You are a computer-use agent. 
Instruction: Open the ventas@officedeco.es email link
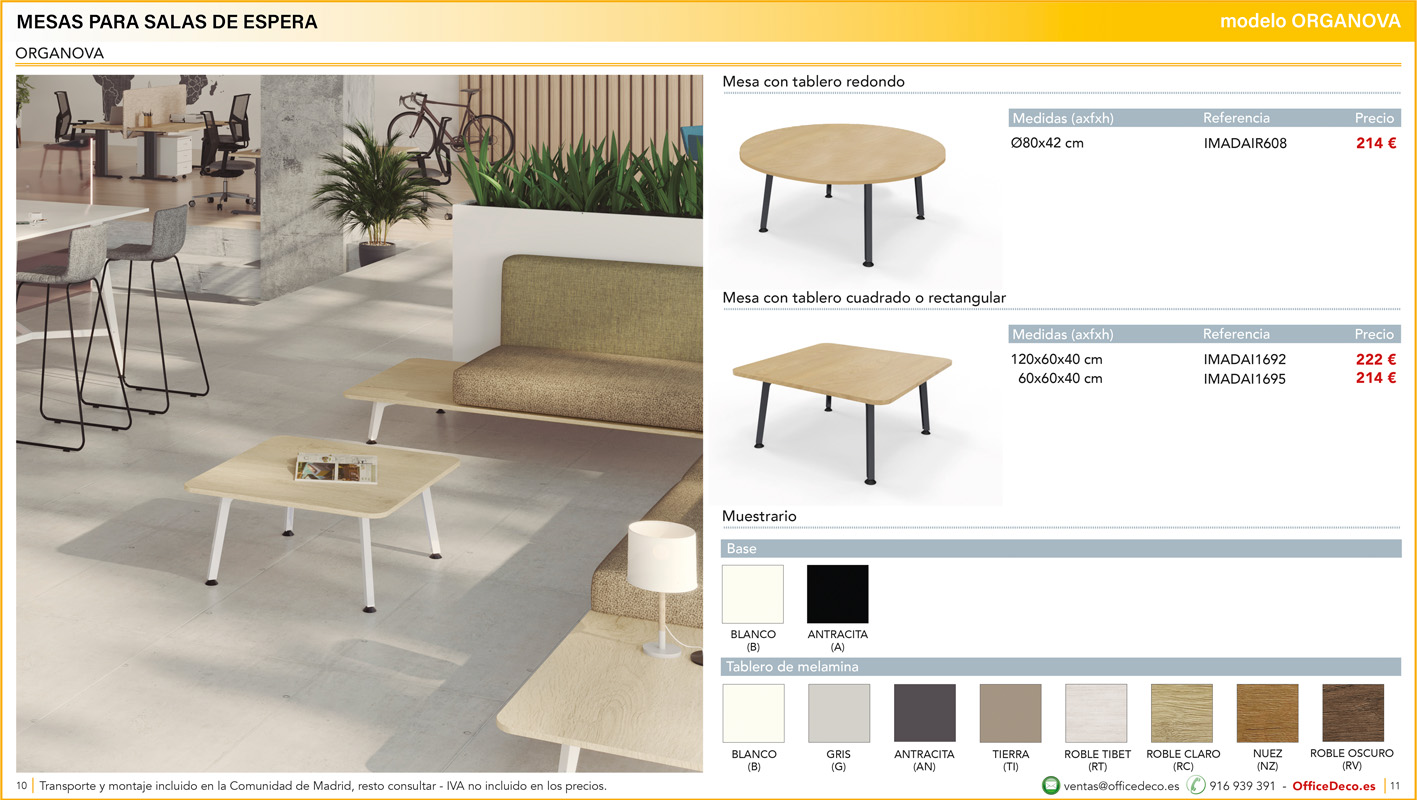point(1121,786)
